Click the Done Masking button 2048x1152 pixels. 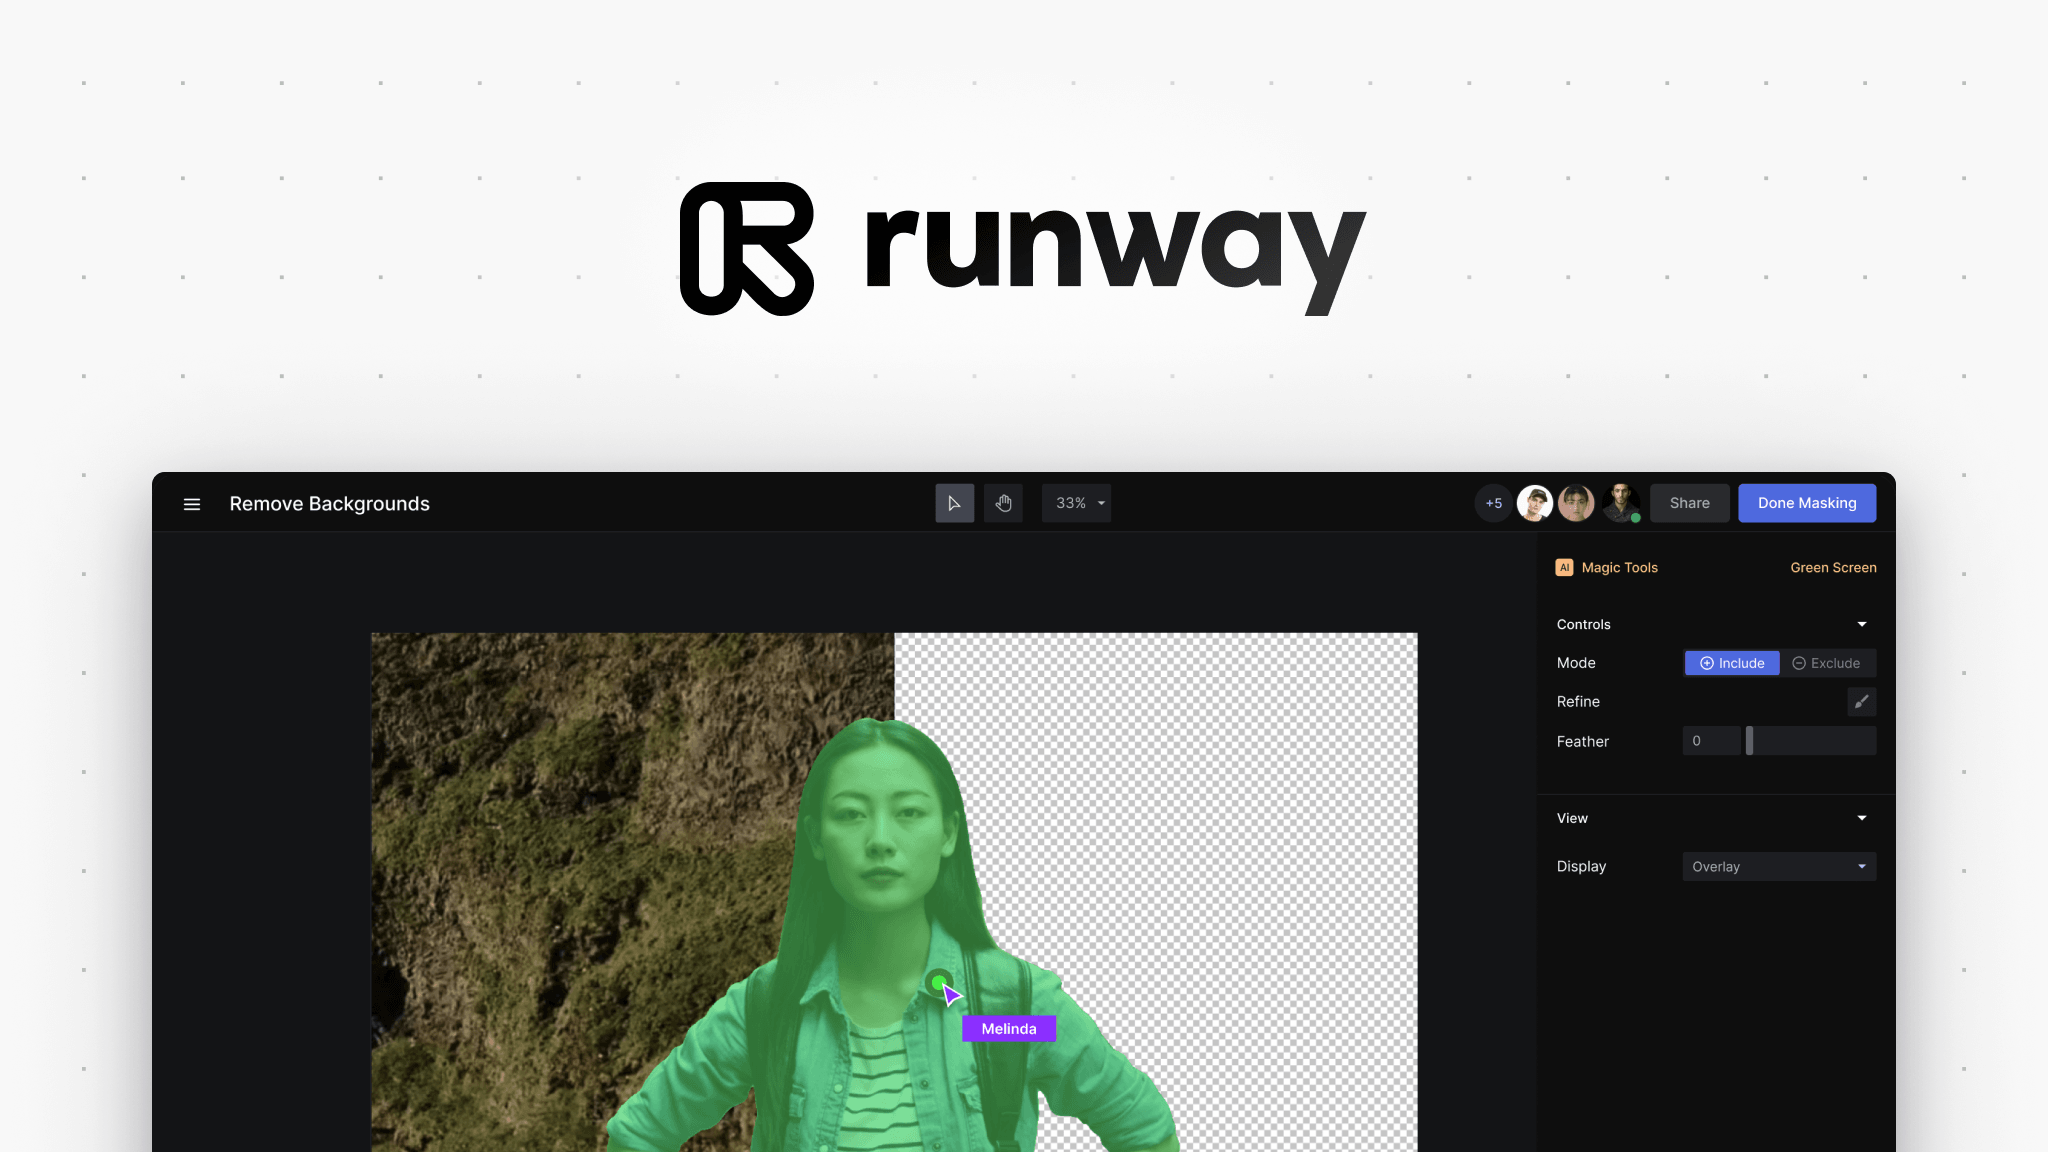(1807, 503)
